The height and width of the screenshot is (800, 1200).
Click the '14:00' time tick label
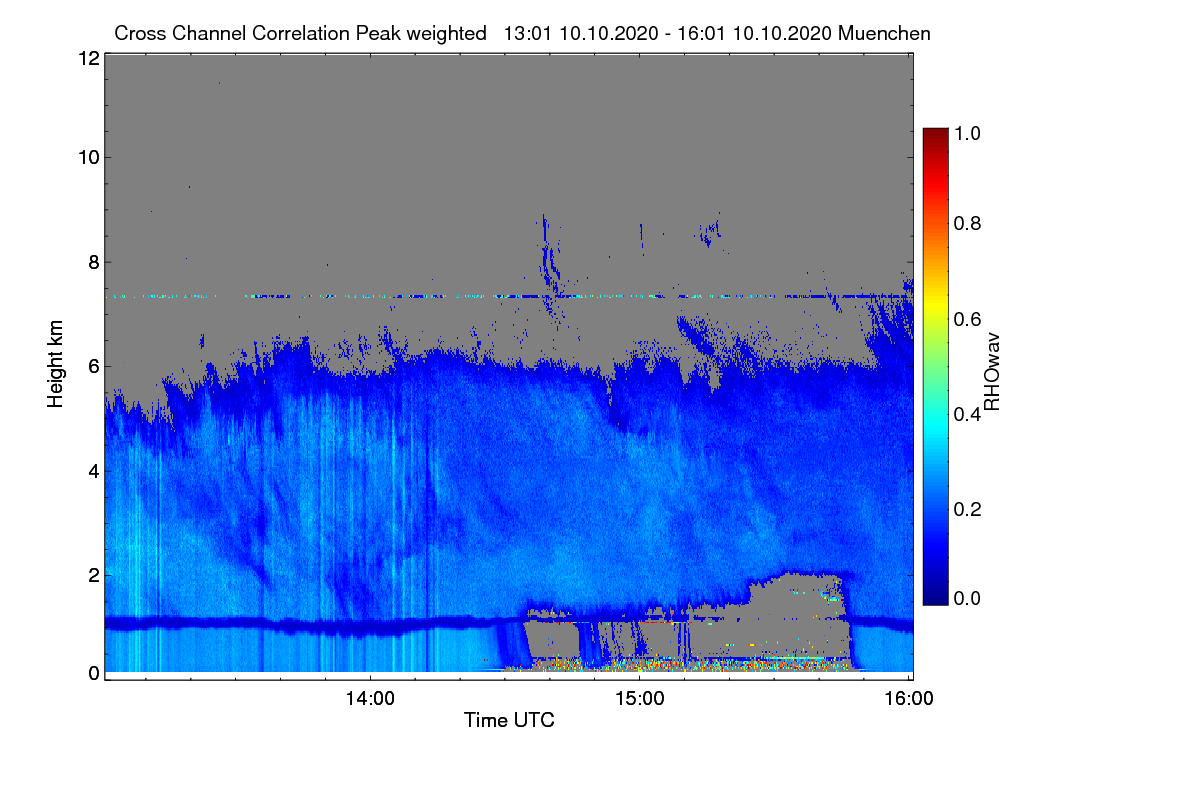tap(370, 698)
